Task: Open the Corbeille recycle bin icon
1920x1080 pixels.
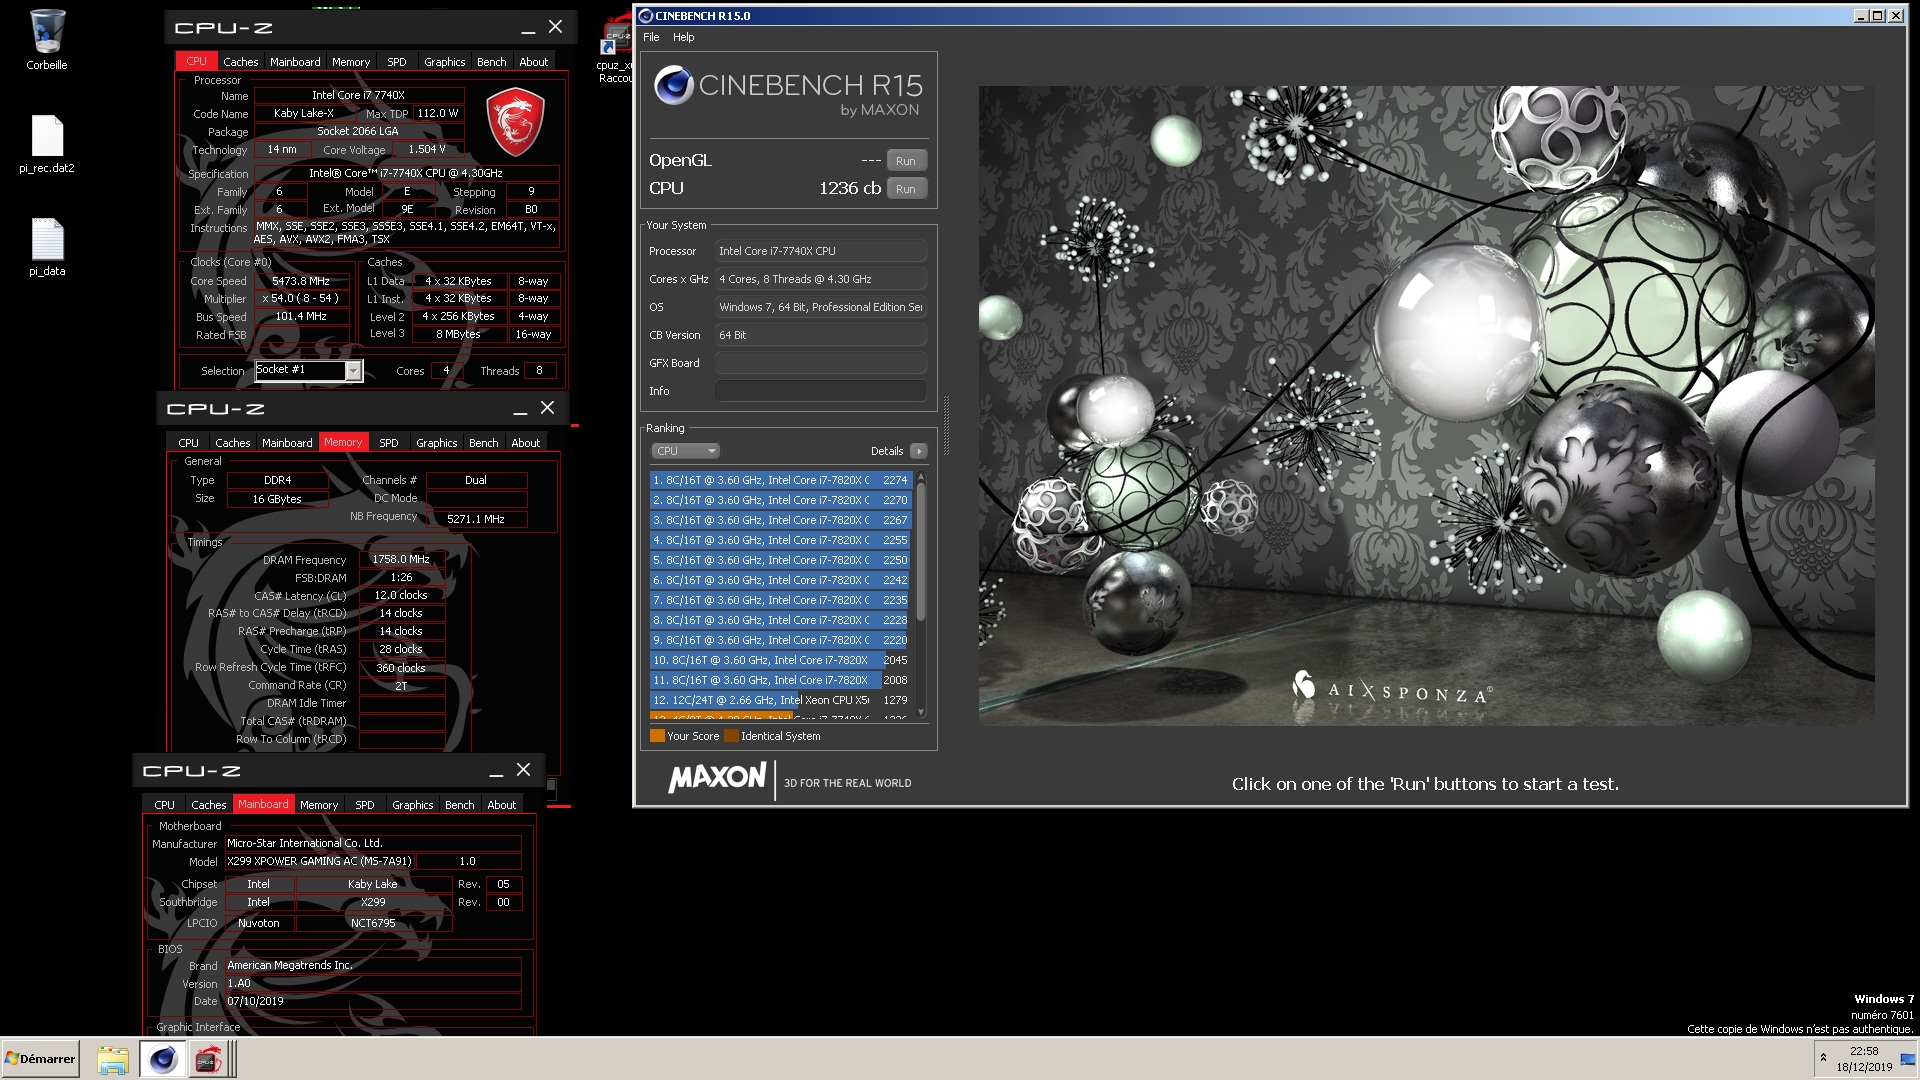Action: [x=47, y=32]
